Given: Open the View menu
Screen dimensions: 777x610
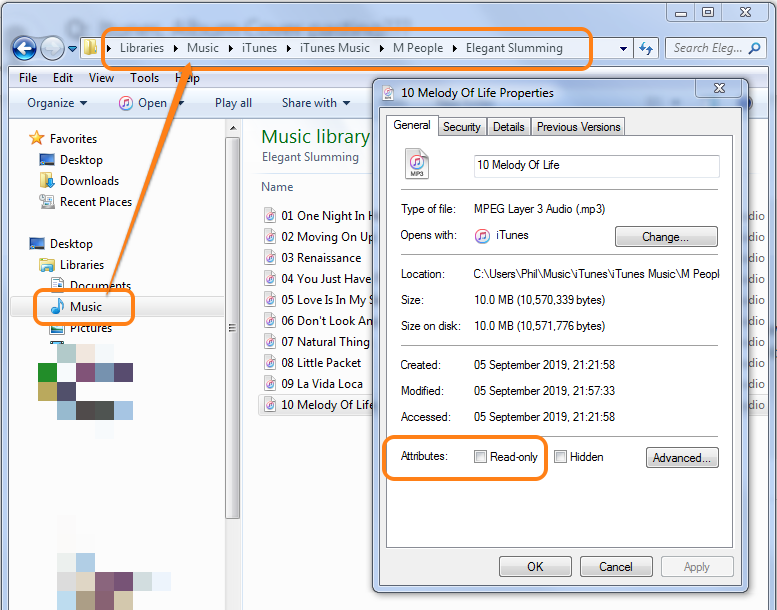Looking at the screenshot, I should pos(101,78).
